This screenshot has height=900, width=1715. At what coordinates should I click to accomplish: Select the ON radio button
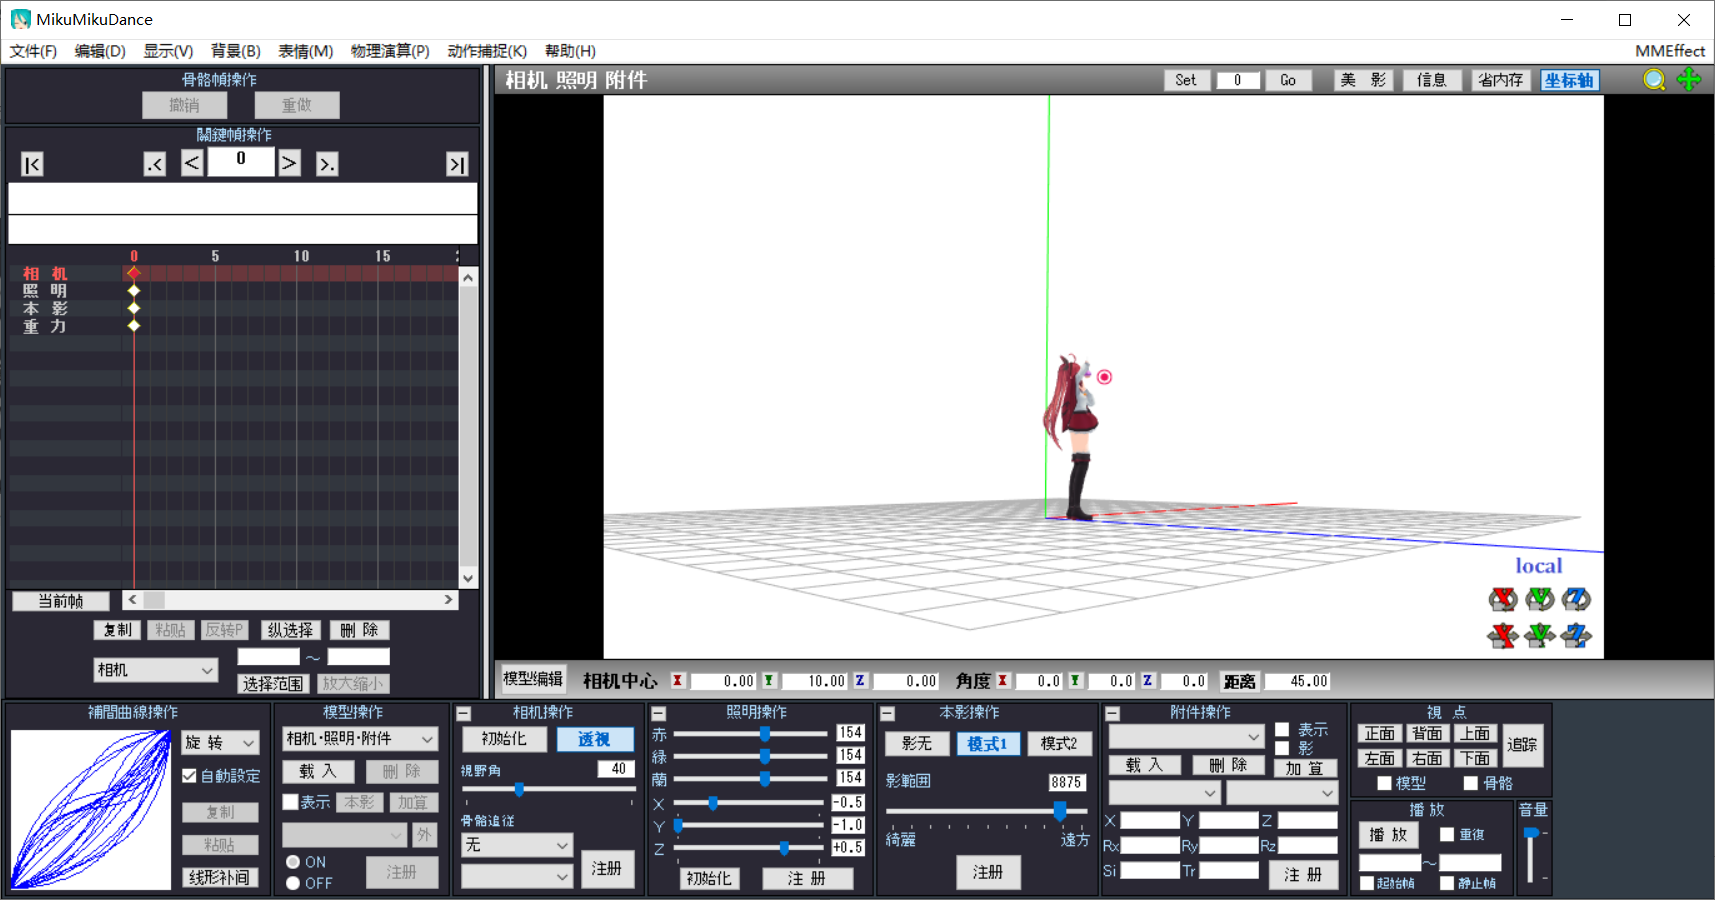click(x=293, y=862)
